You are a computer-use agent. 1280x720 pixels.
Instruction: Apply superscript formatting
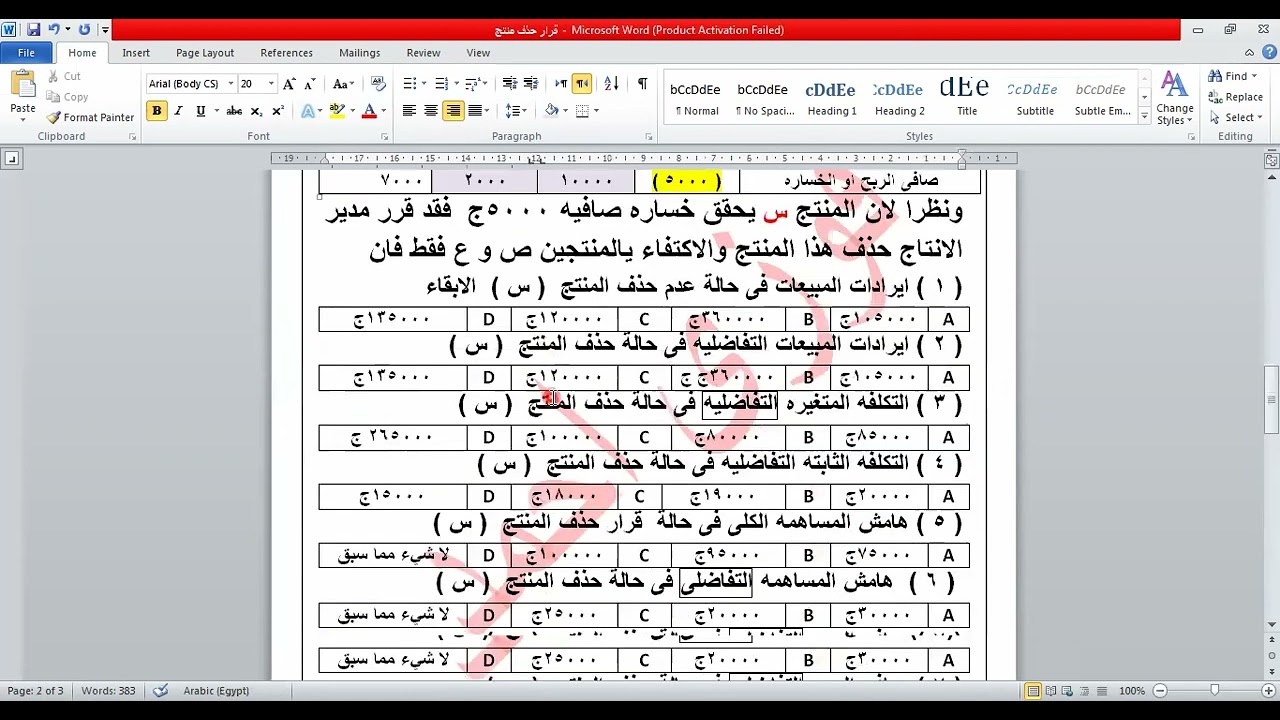tap(278, 111)
